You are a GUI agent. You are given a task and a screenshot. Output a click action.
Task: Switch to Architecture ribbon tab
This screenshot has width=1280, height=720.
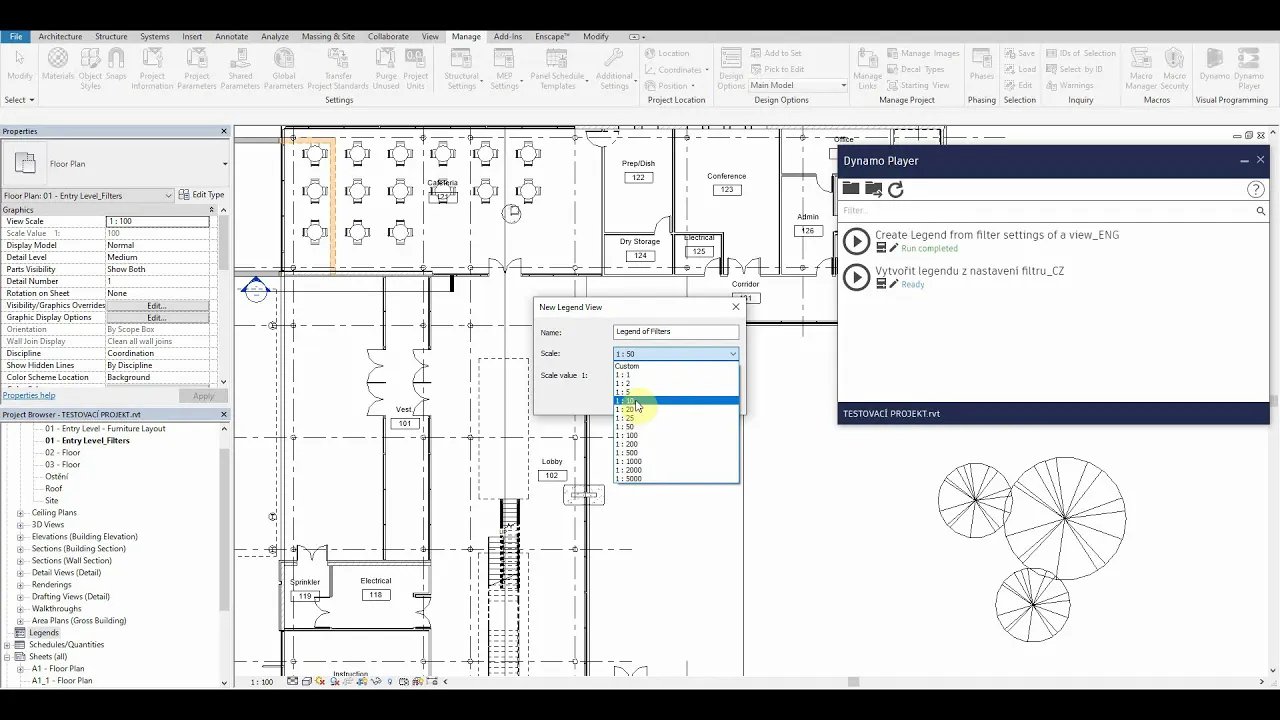coord(60,36)
